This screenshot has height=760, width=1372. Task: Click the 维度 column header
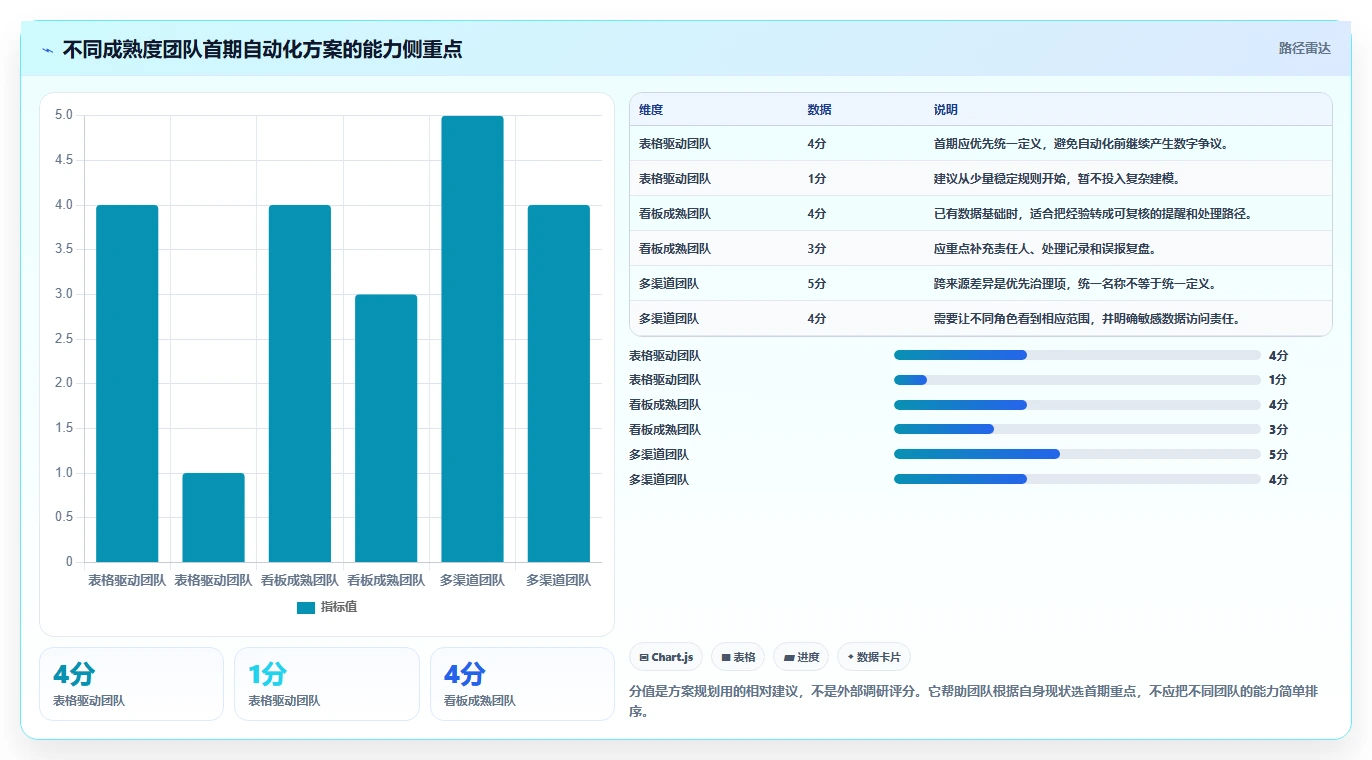(x=651, y=110)
